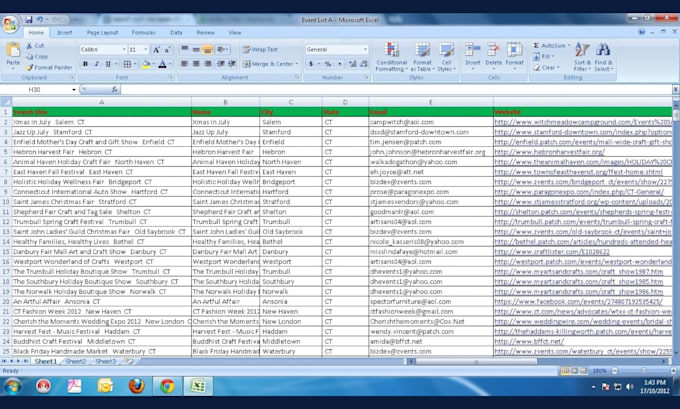Toggle bottom vertical alignment
This screenshot has height=409, width=680.
pyautogui.click(x=208, y=49)
